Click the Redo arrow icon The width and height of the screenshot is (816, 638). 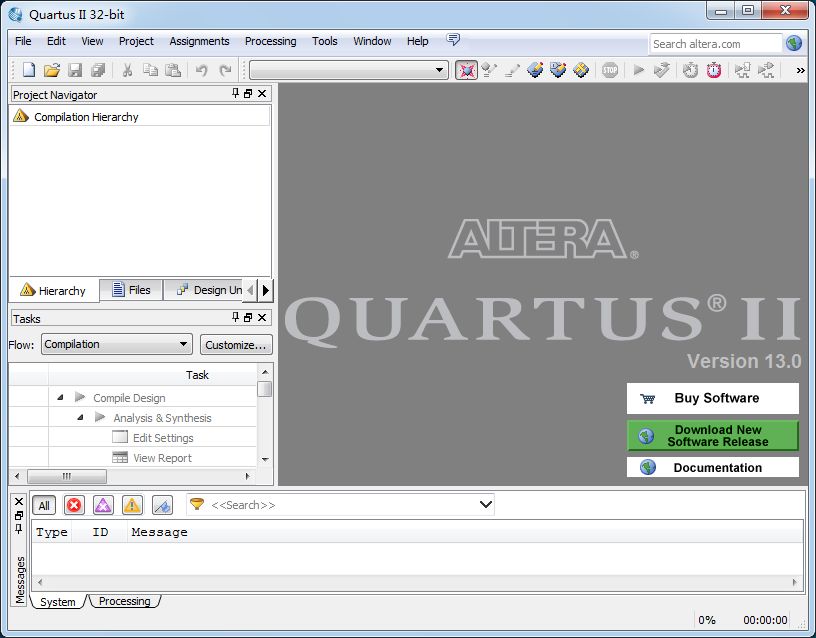pyautogui.click(x=225, y=70)
